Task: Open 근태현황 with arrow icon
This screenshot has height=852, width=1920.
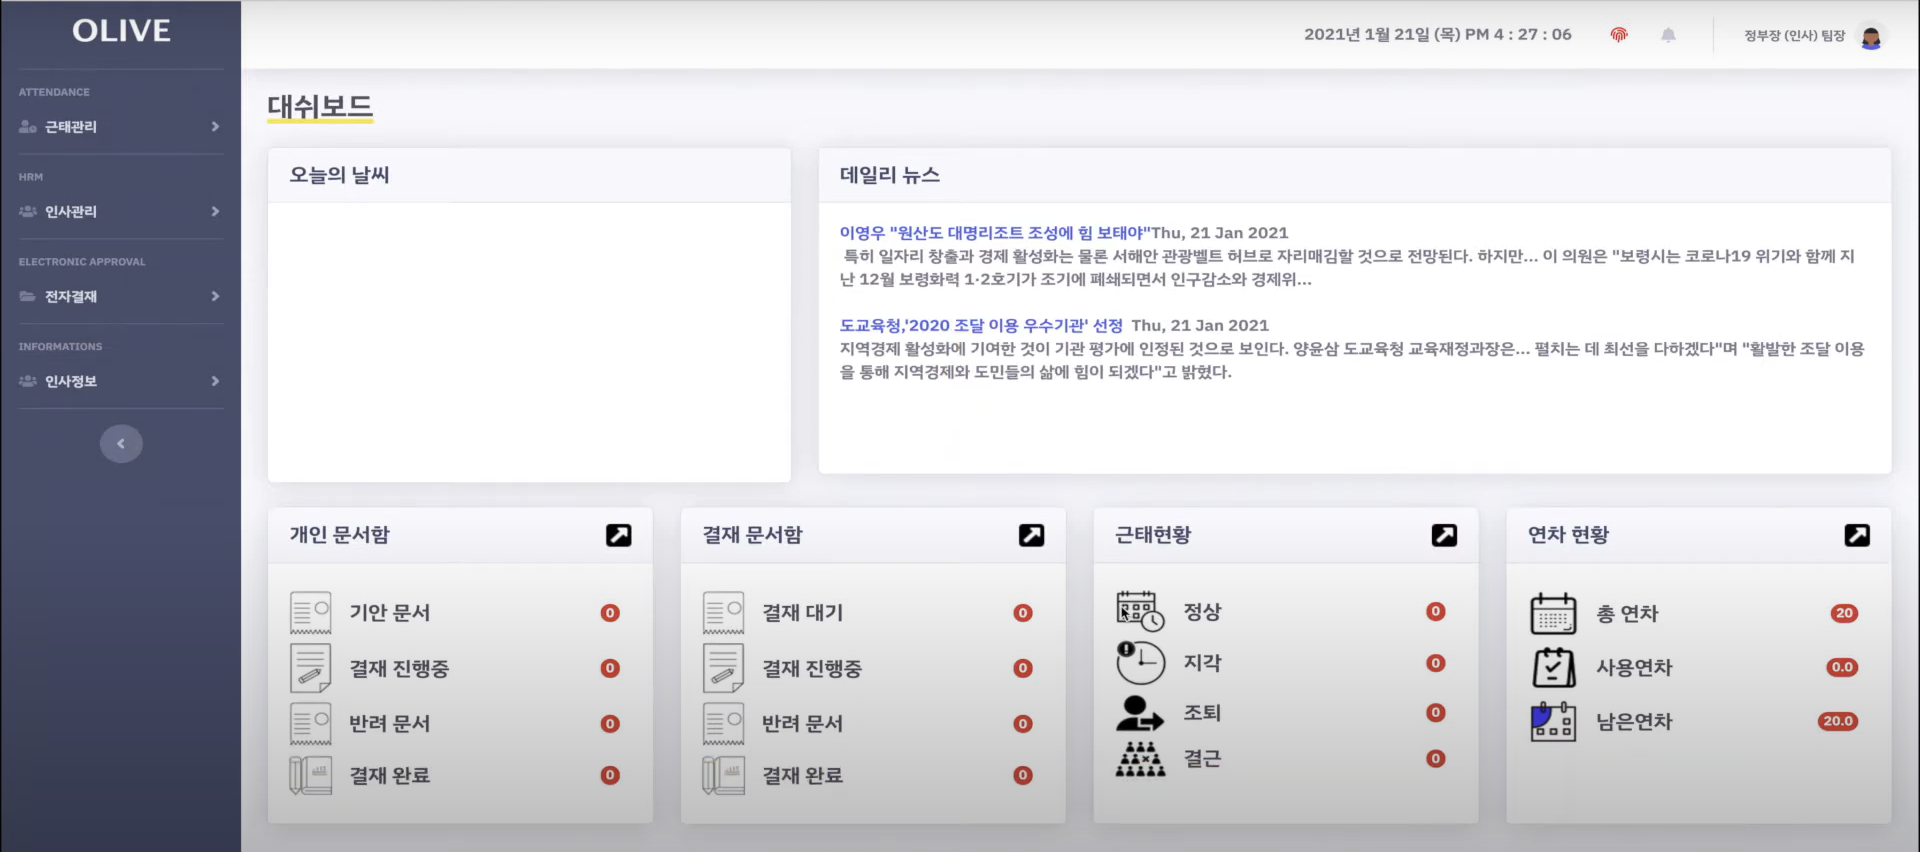Action: pyautogui.click(x=1444, y=535)
